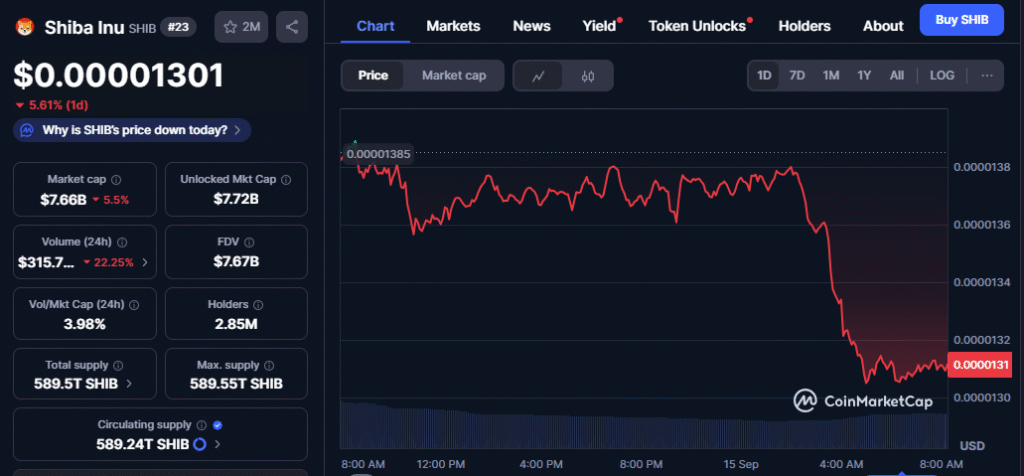
Task: Expand Volume (24h) details chevron
Action: pos(145,262)
